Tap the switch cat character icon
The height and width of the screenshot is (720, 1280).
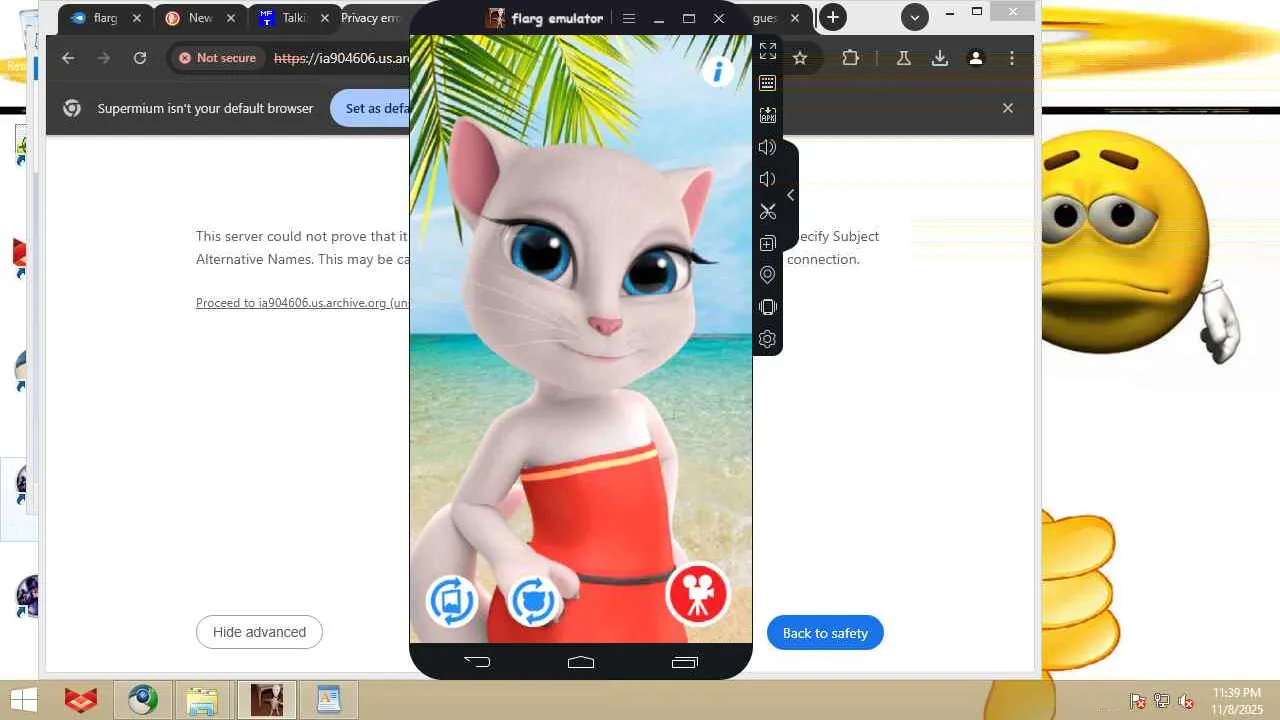click(x=534, y=601)
